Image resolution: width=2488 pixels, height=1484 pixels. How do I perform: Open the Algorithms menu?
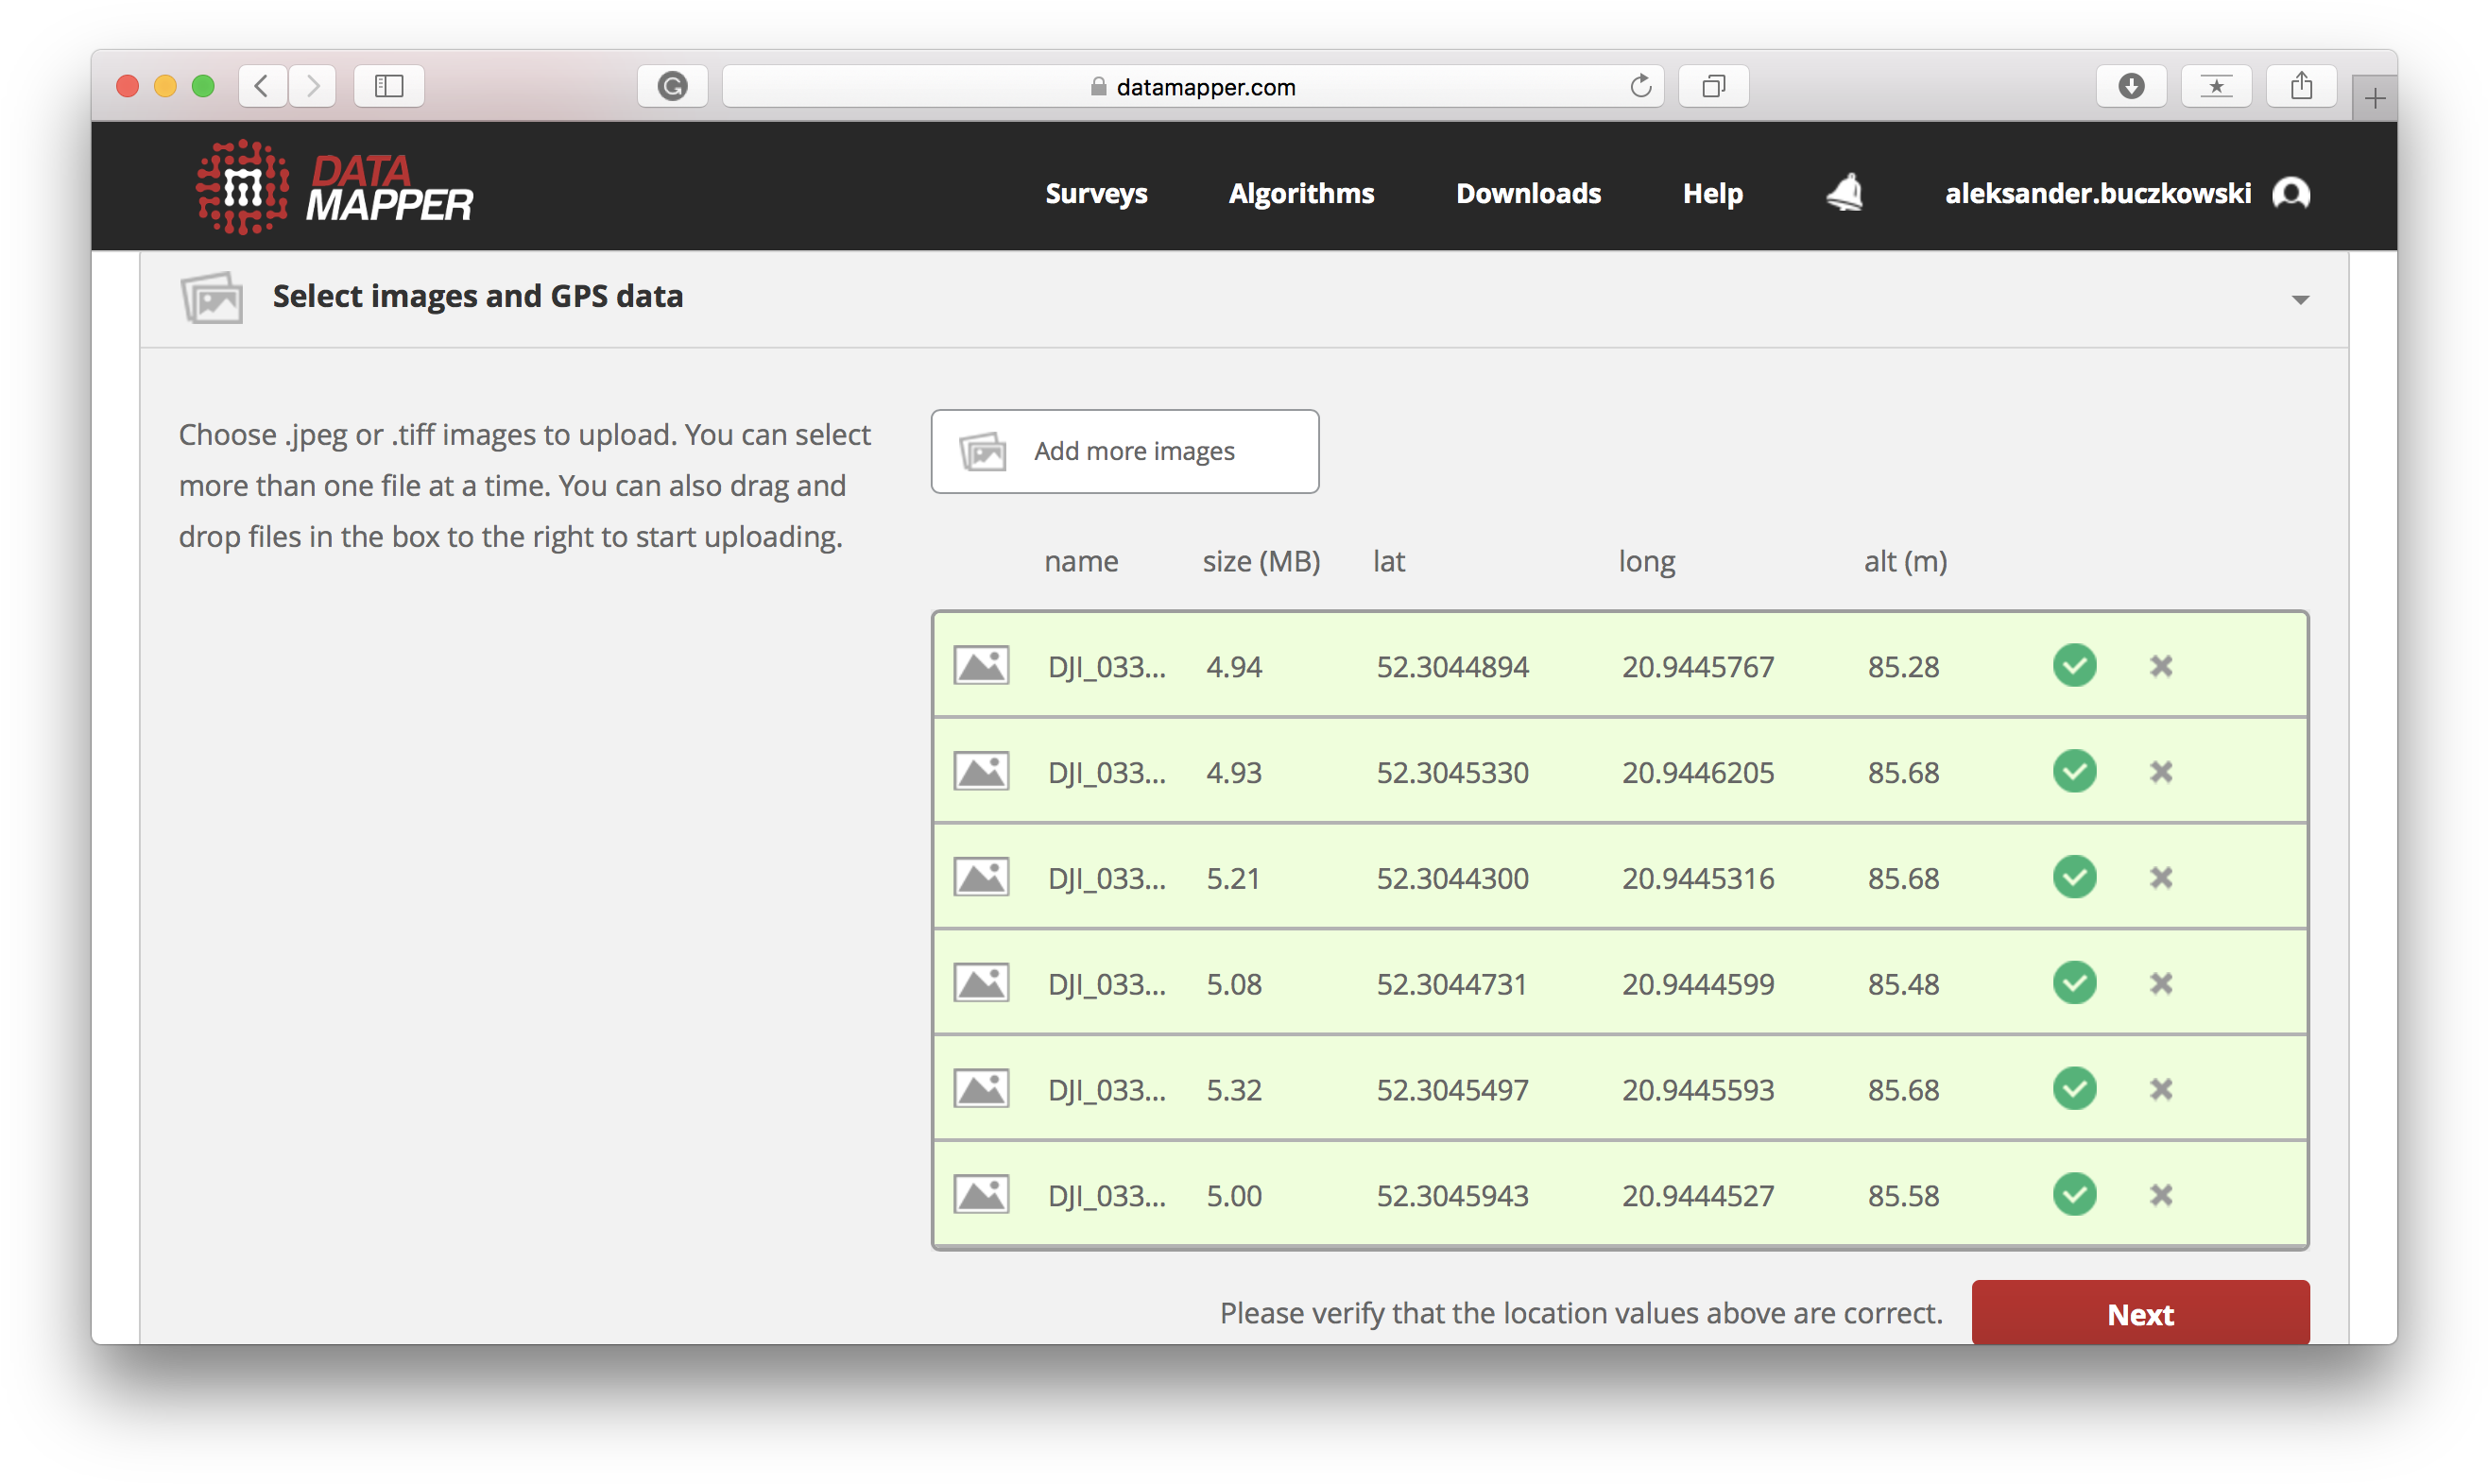[1301, 193]
